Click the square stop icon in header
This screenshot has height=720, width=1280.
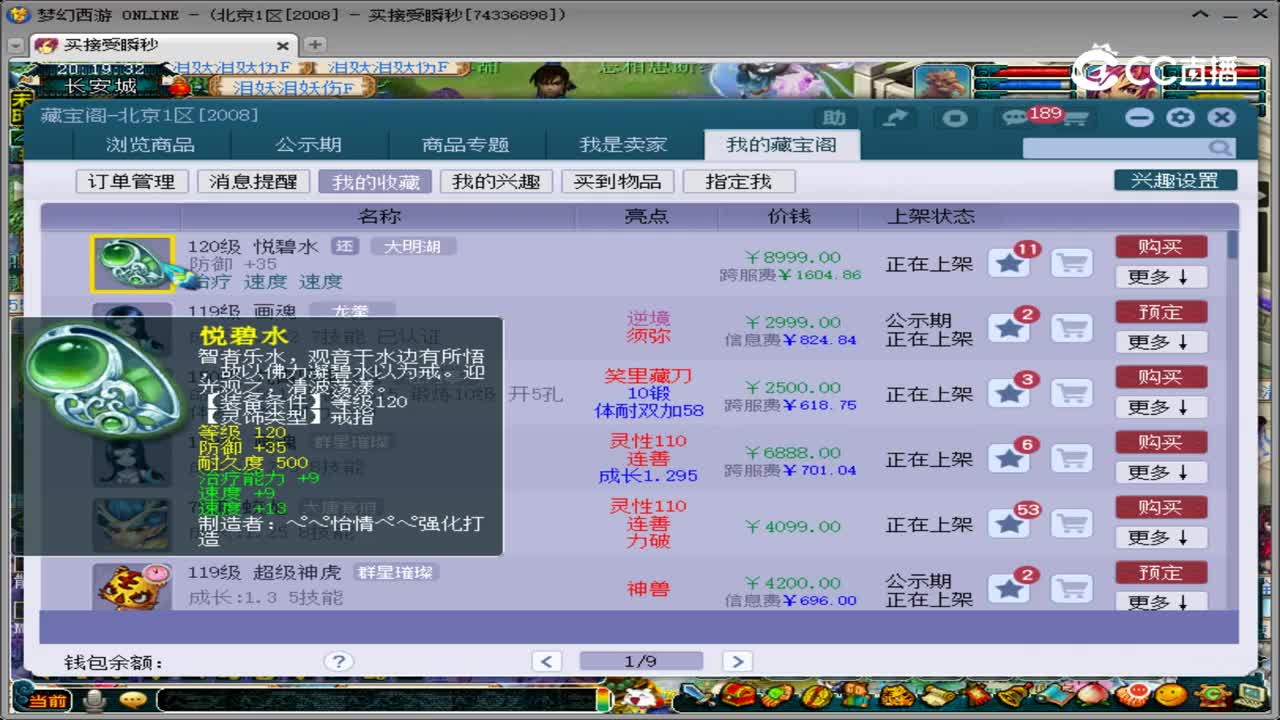(955, 118)
